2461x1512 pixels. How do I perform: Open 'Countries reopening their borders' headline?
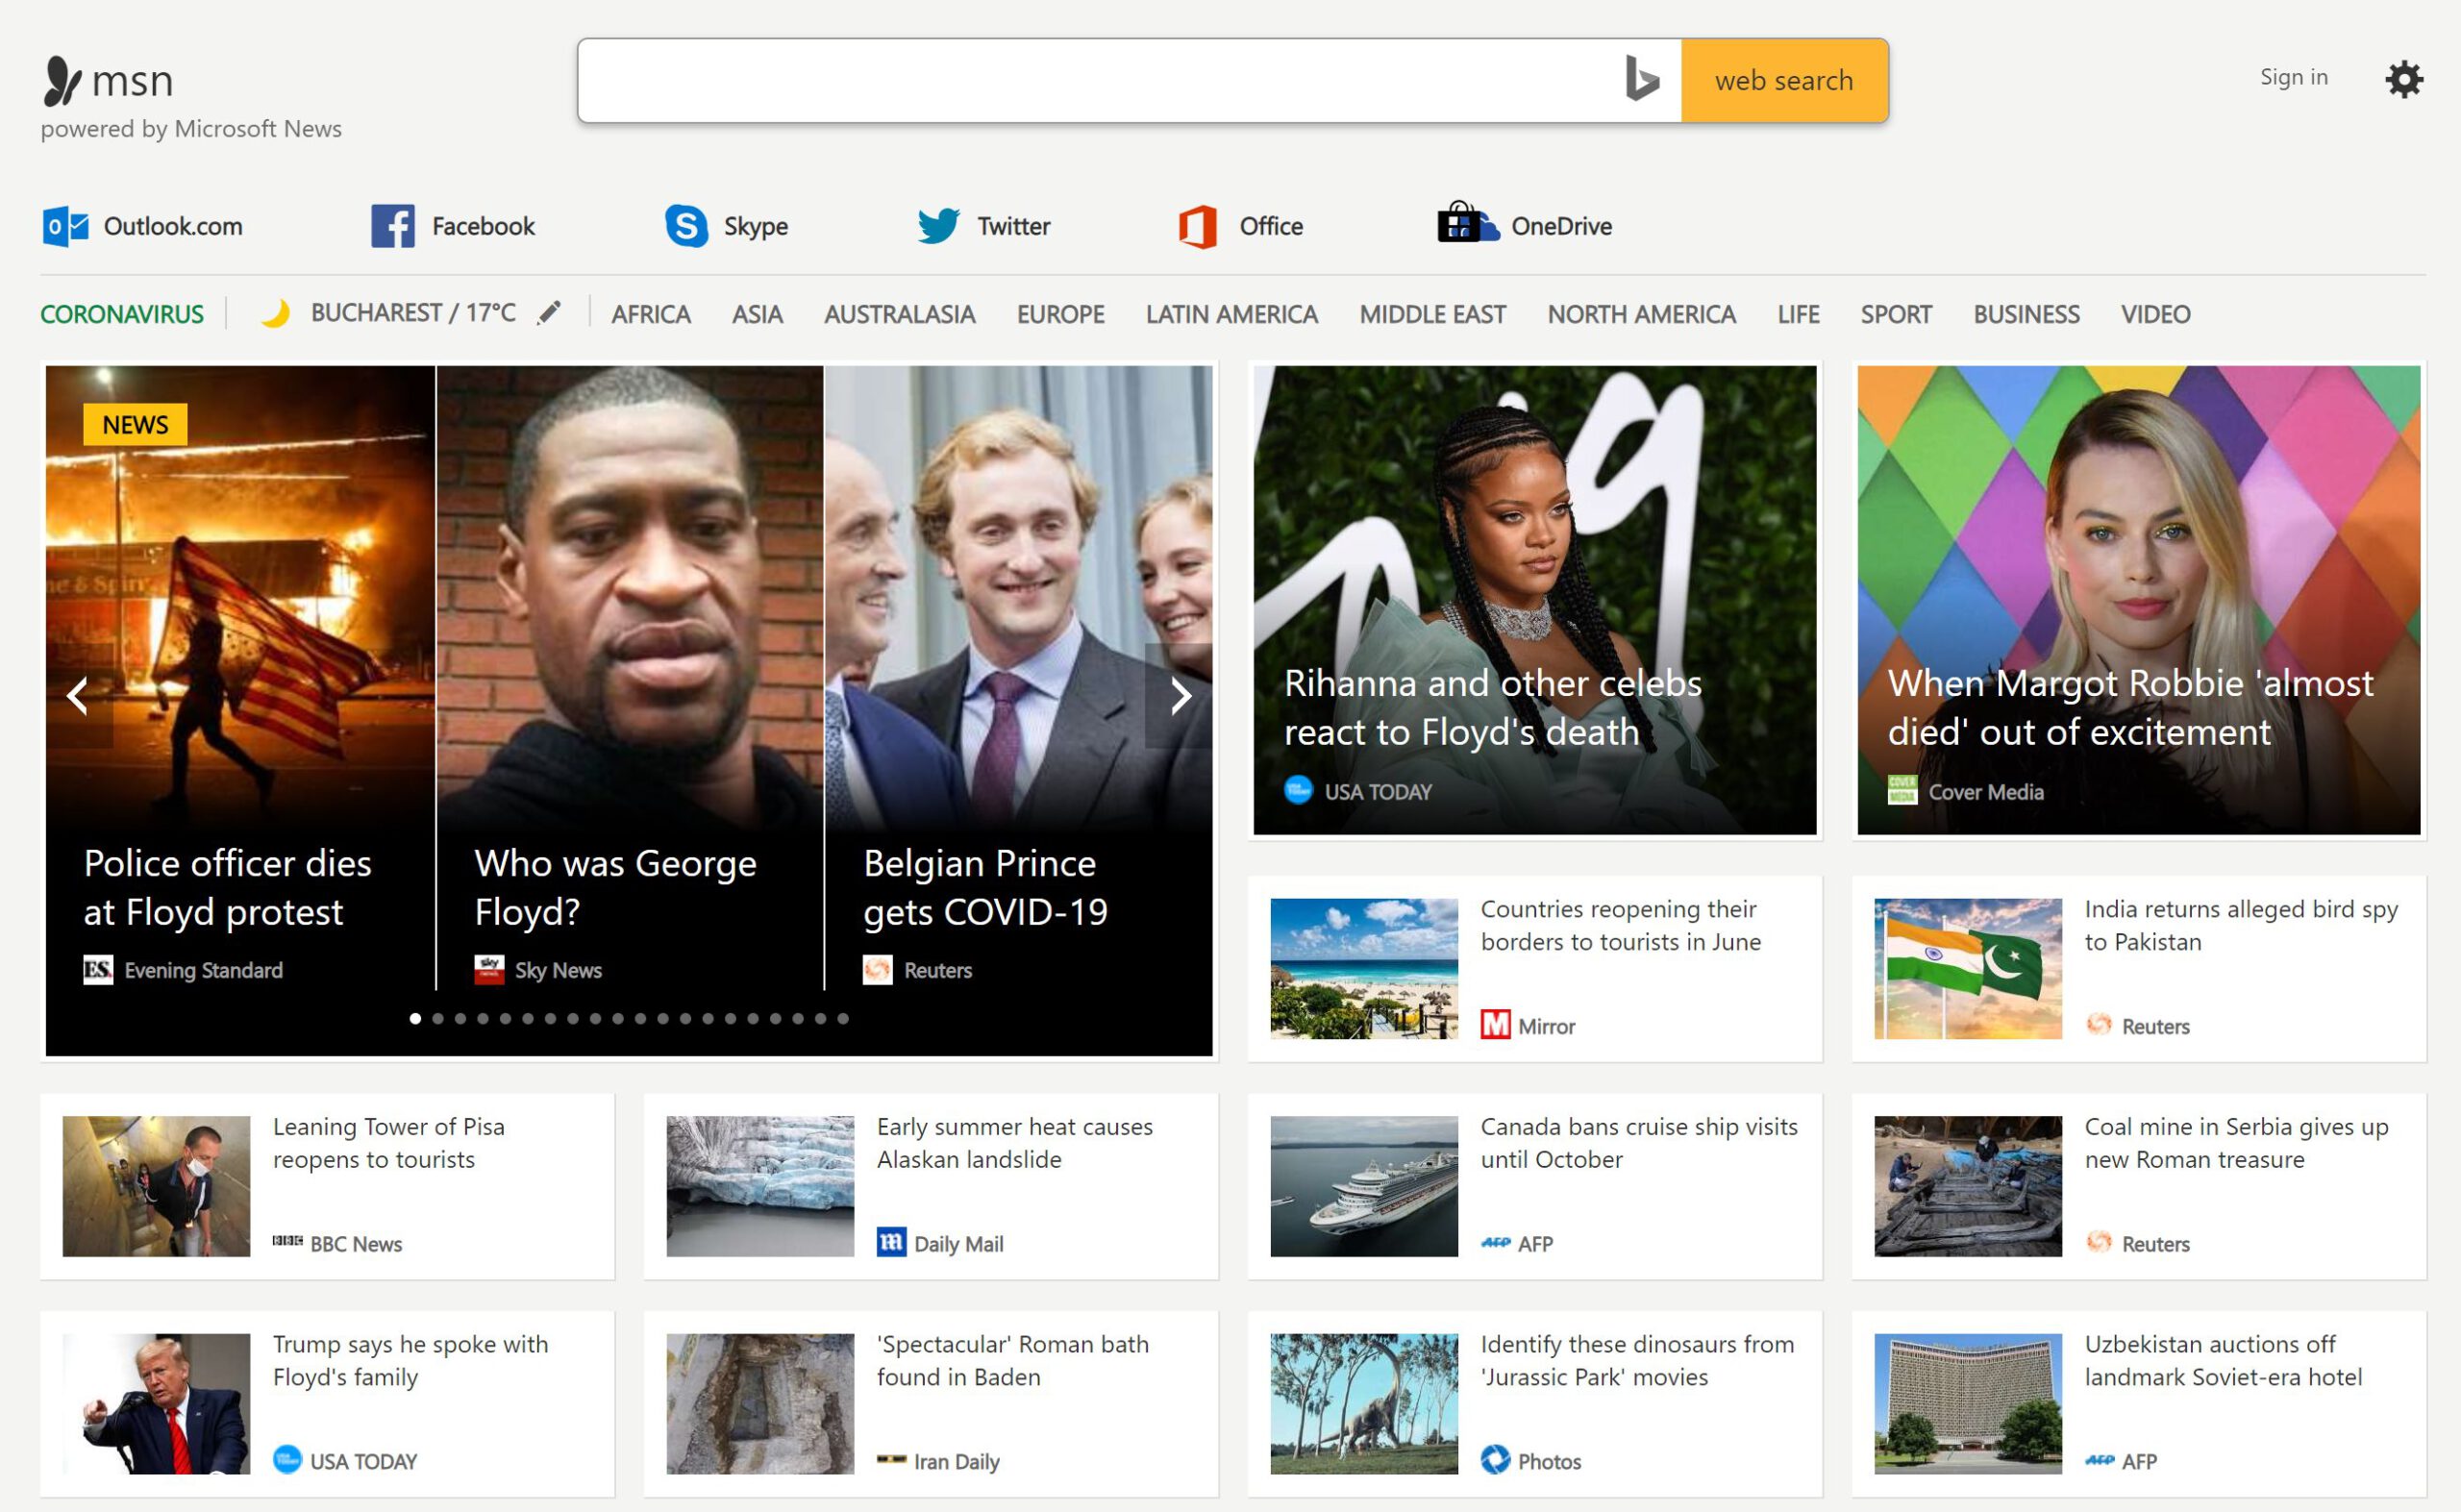click(1620, 925)
